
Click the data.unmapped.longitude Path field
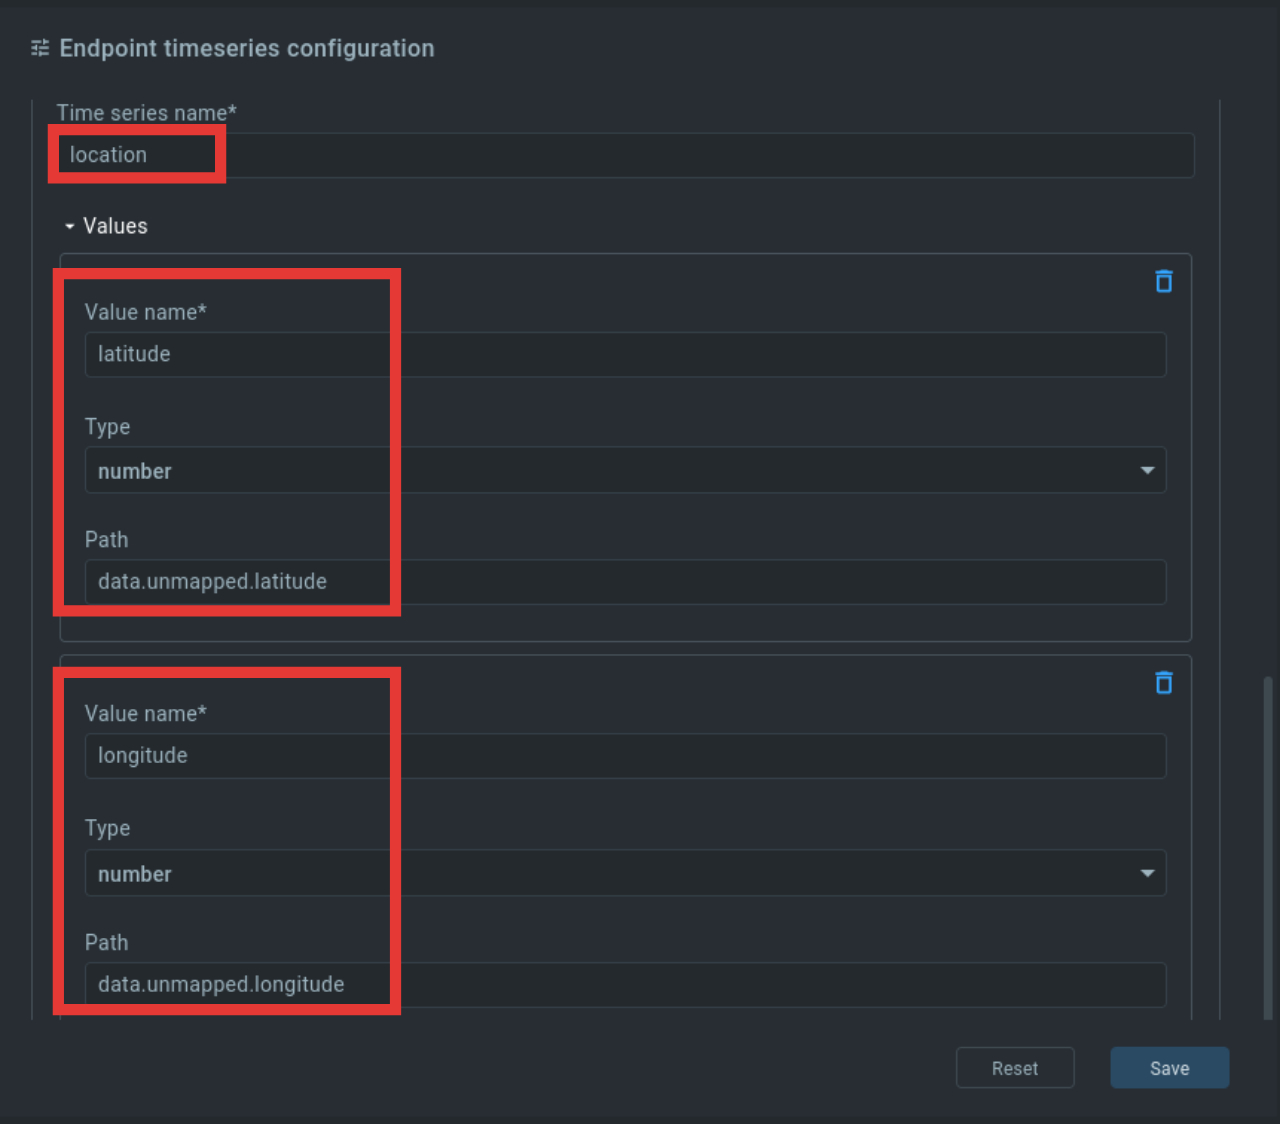[625, 985]
